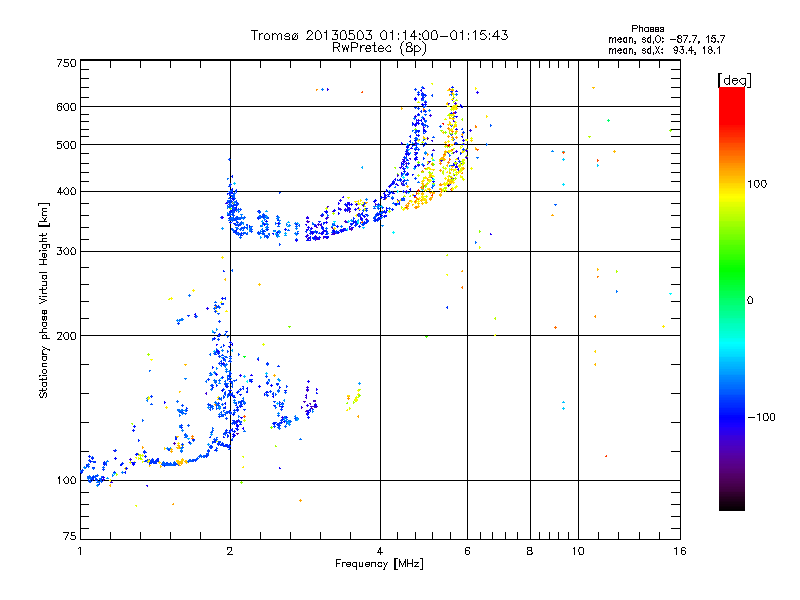This screenshot has height=600, width=800.
Task: Click the y-axis '500' tick label
Action: 67,145
